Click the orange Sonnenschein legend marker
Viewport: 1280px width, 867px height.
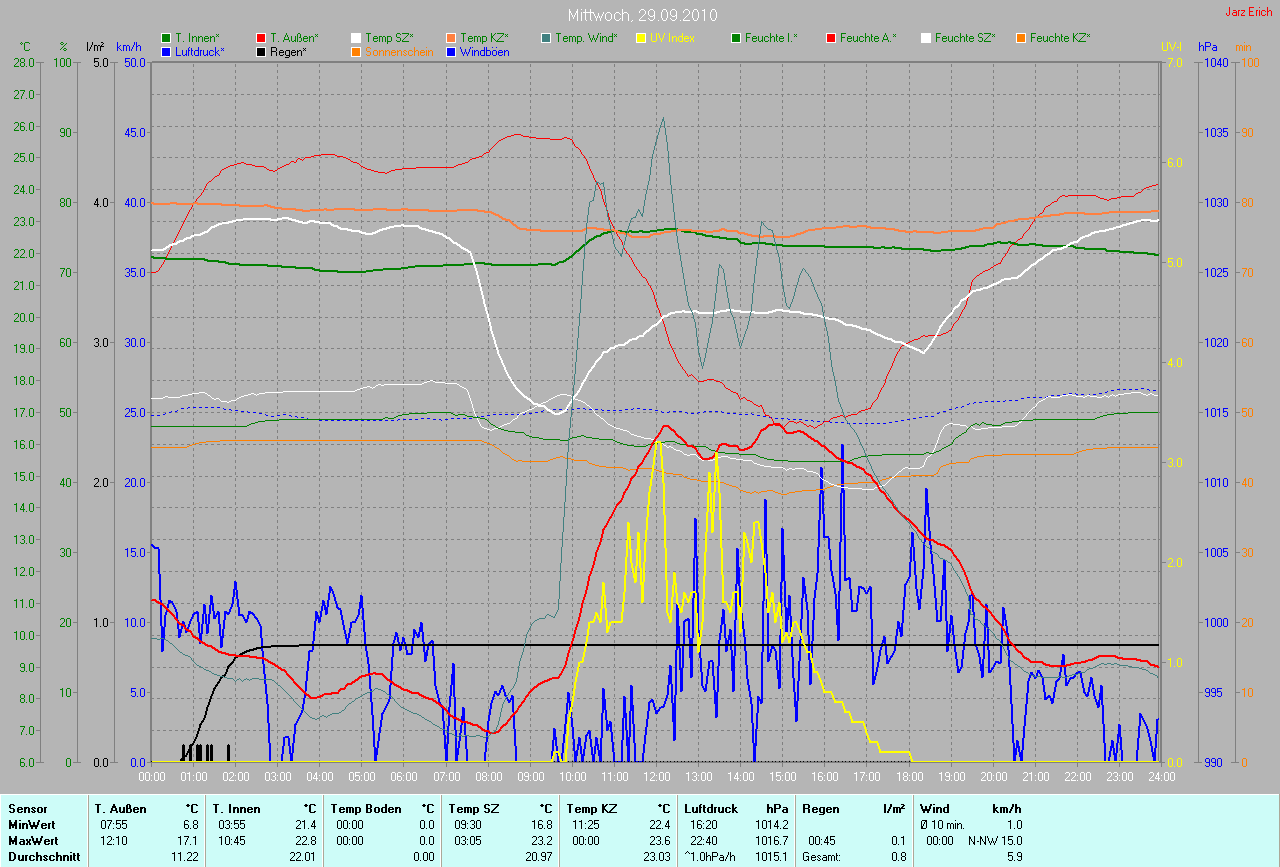pos(356,51)
